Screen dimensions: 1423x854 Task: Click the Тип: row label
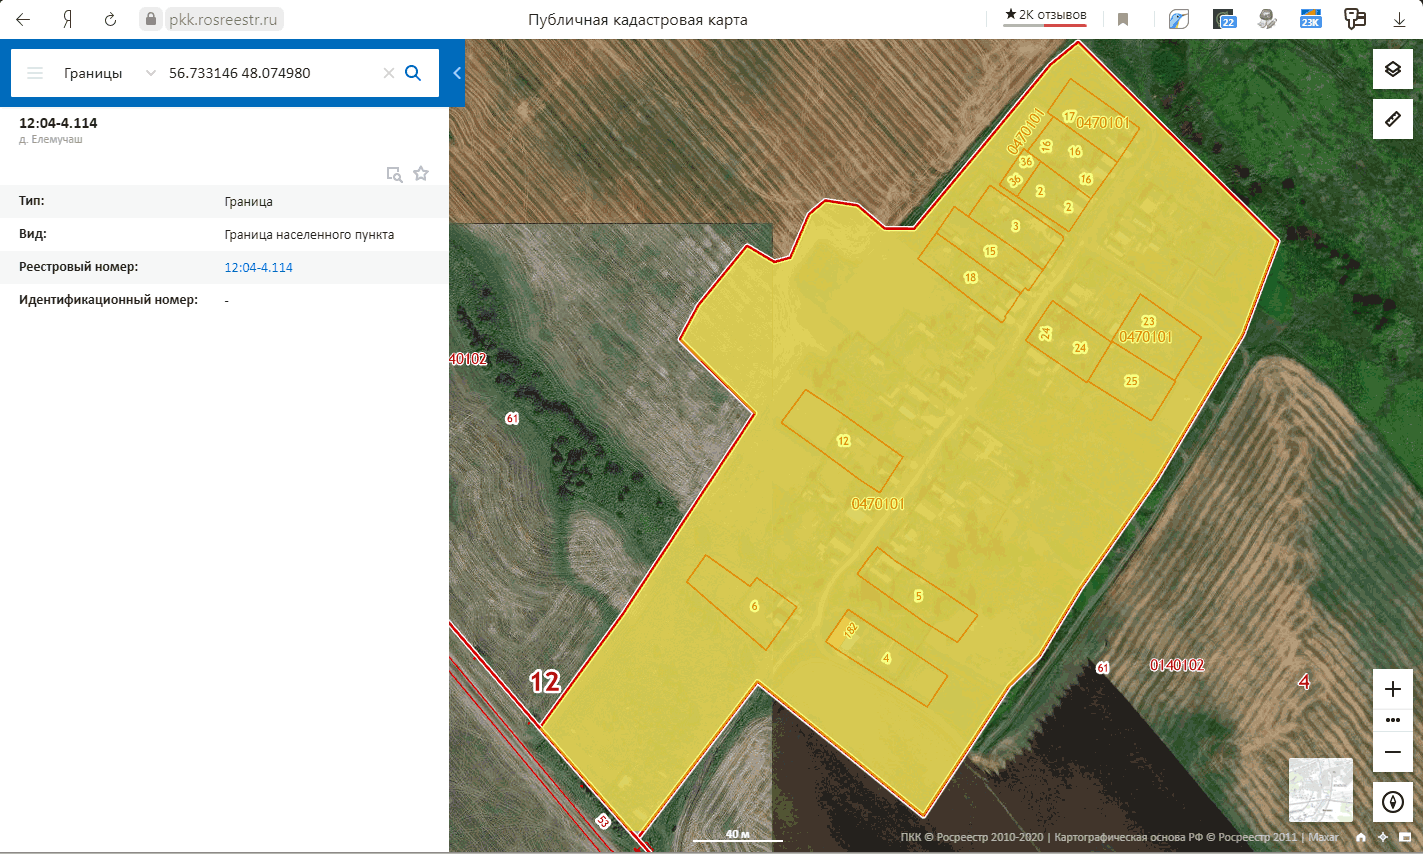click(32, 201)
